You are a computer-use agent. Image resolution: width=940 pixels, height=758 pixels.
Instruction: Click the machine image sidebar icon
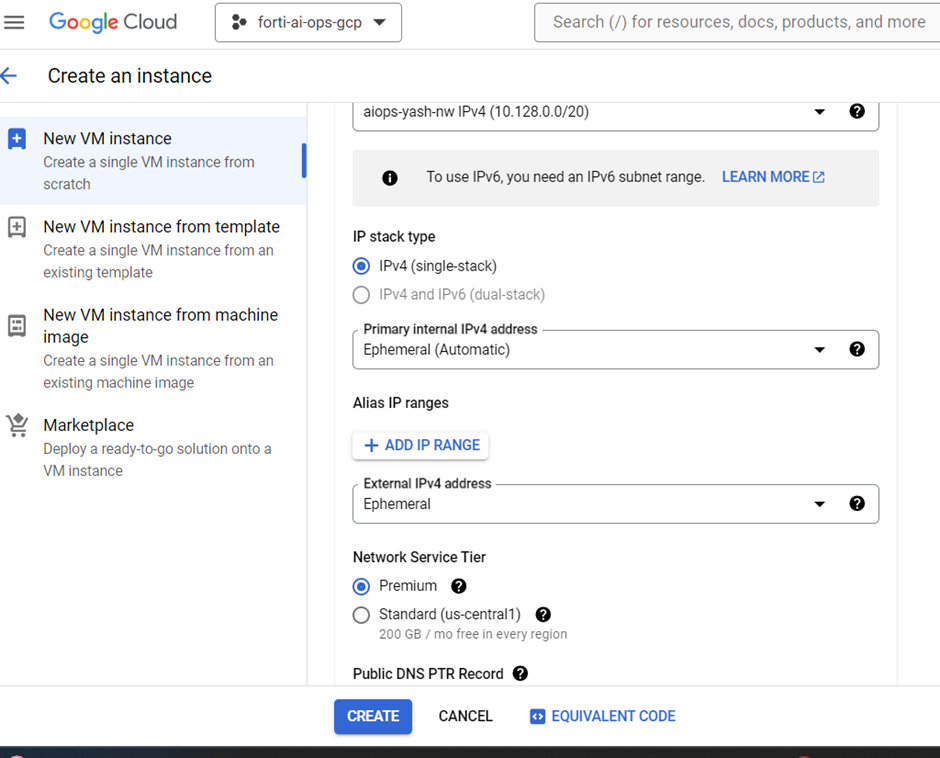17,325
